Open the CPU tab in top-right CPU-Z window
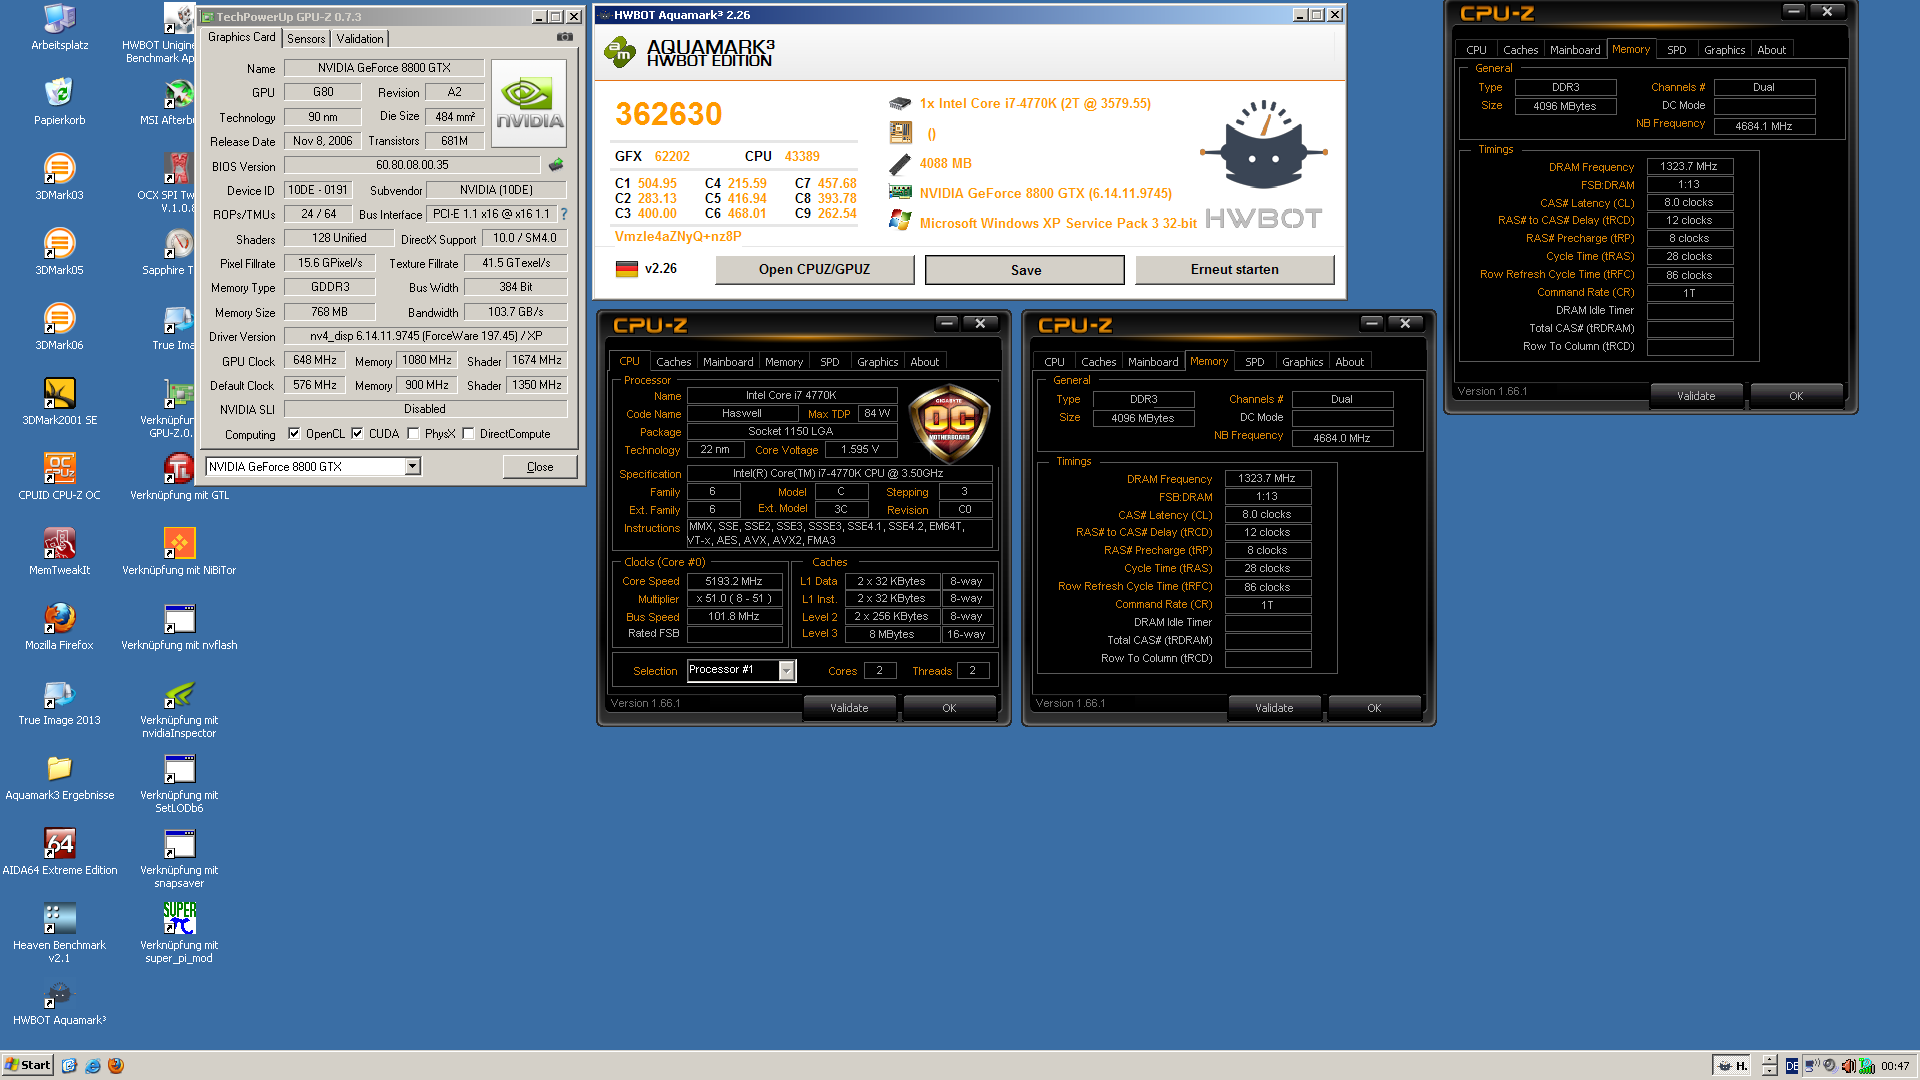The height and width of the screenshot is (1080, 1920). [x=1476, y=50]
